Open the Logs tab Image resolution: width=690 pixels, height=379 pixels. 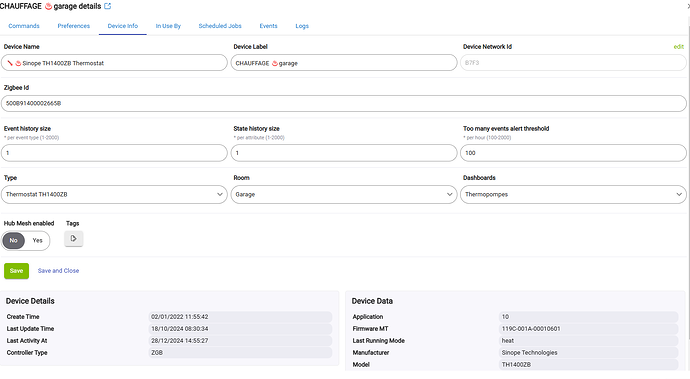[x=302, y=26]
